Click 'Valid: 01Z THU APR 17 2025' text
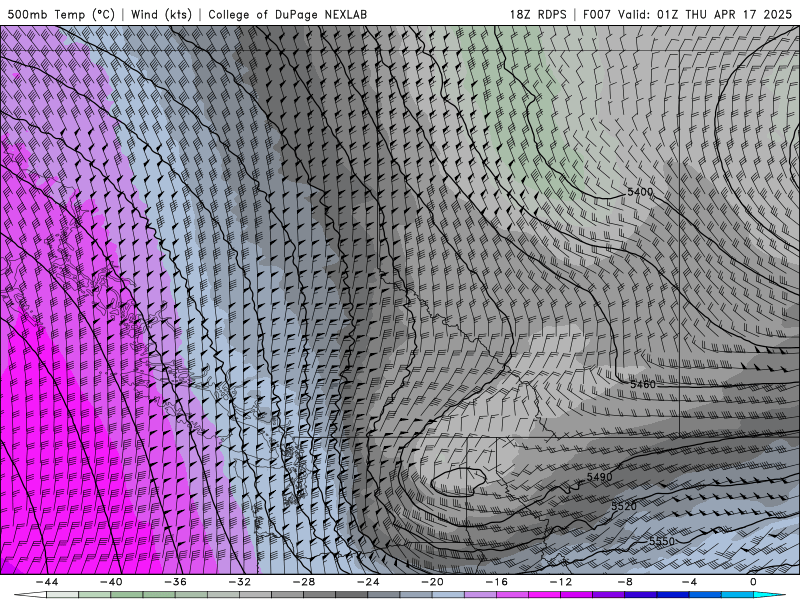The image size is (800, 600). click(705, 14)
